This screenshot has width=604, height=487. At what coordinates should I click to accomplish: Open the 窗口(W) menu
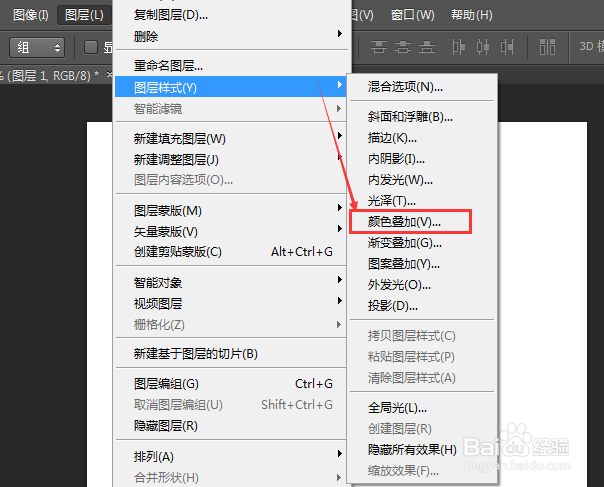[x=412, y=15]
